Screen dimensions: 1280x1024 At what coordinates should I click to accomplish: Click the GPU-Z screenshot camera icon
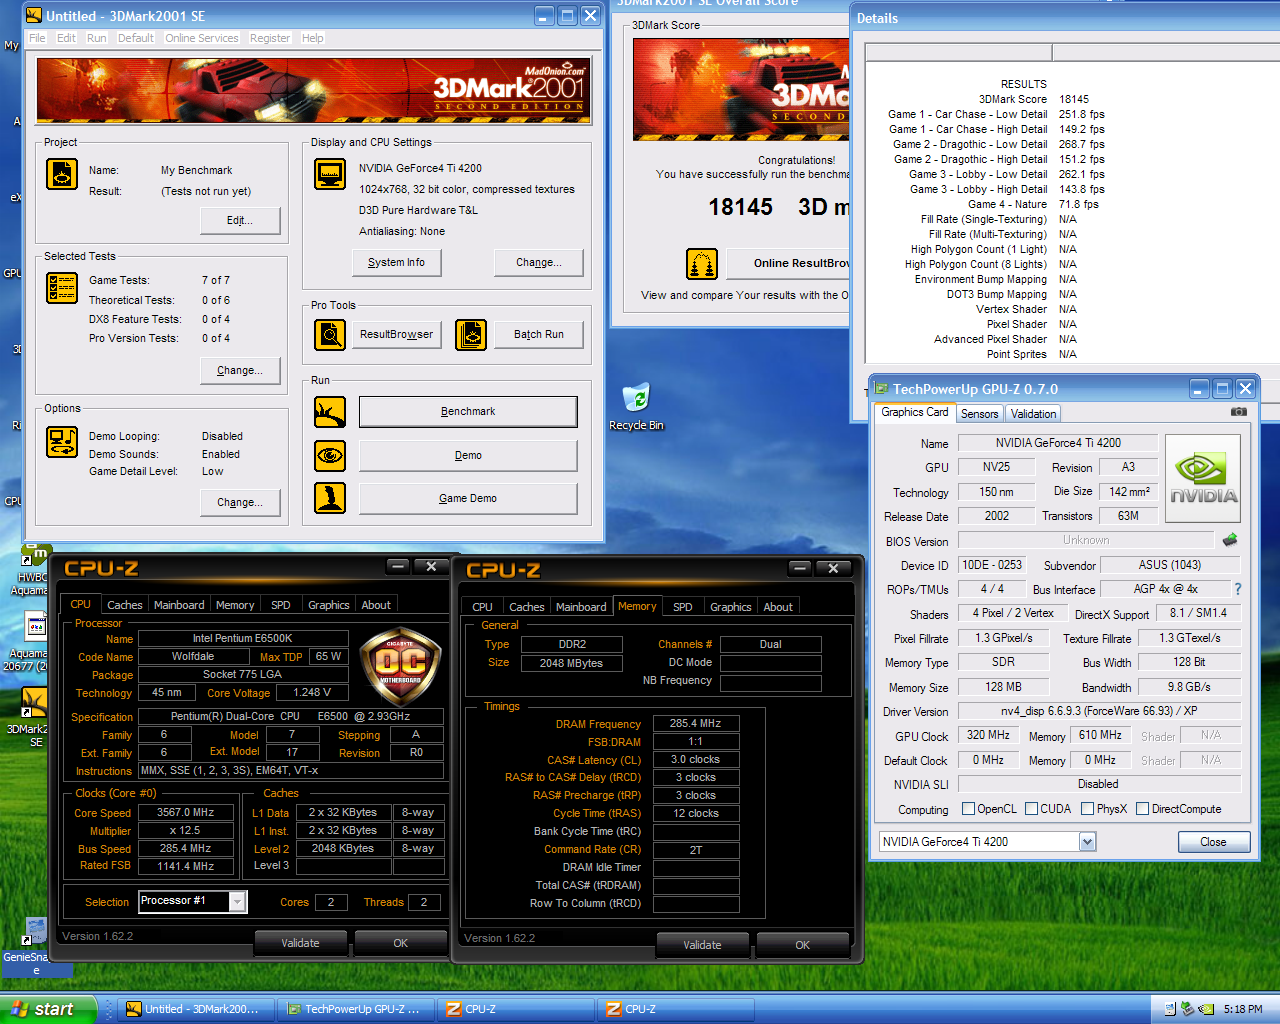pyautogui.click(x=1239, y=411)
